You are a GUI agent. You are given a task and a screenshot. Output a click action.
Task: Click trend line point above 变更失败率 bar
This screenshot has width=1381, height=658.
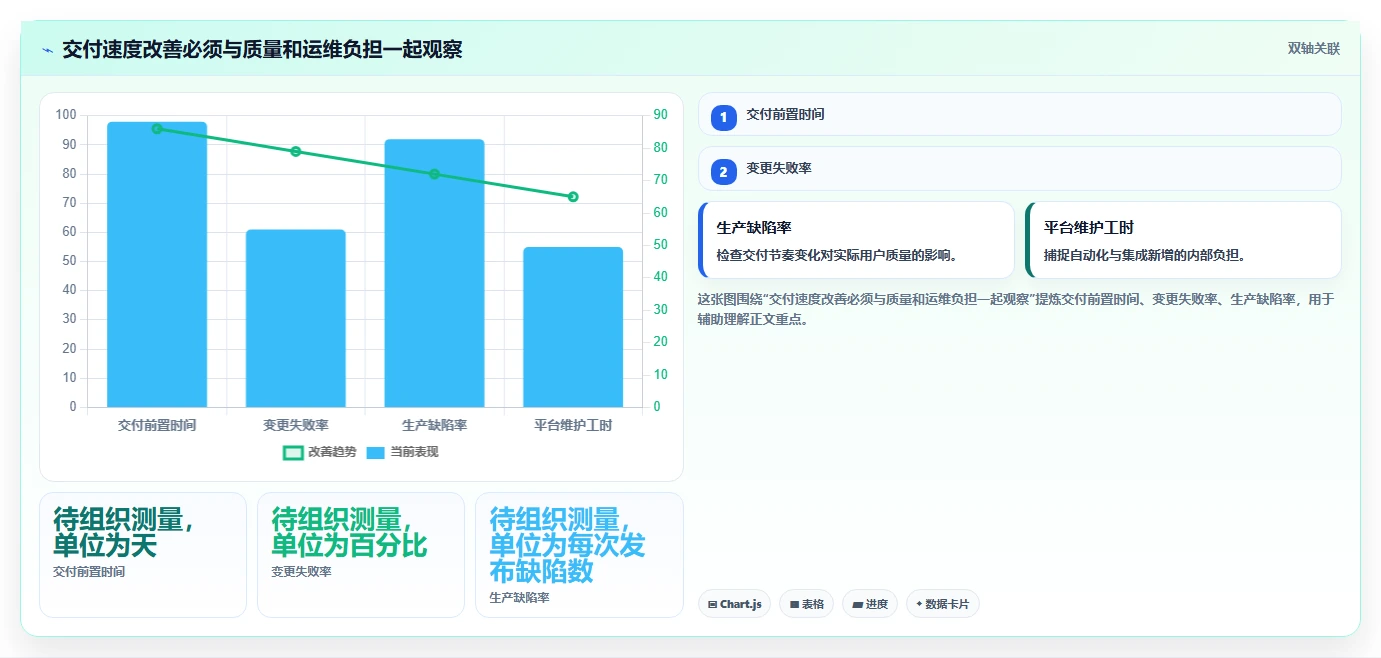[296, 152]
